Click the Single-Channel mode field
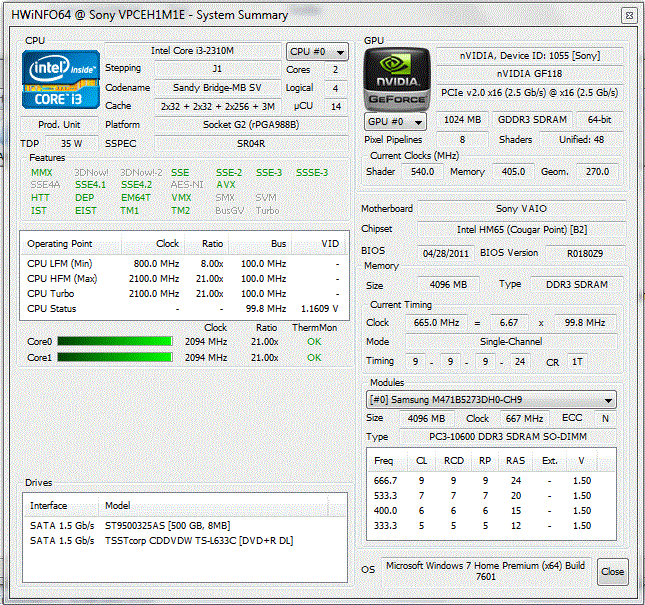 [511, 341]
